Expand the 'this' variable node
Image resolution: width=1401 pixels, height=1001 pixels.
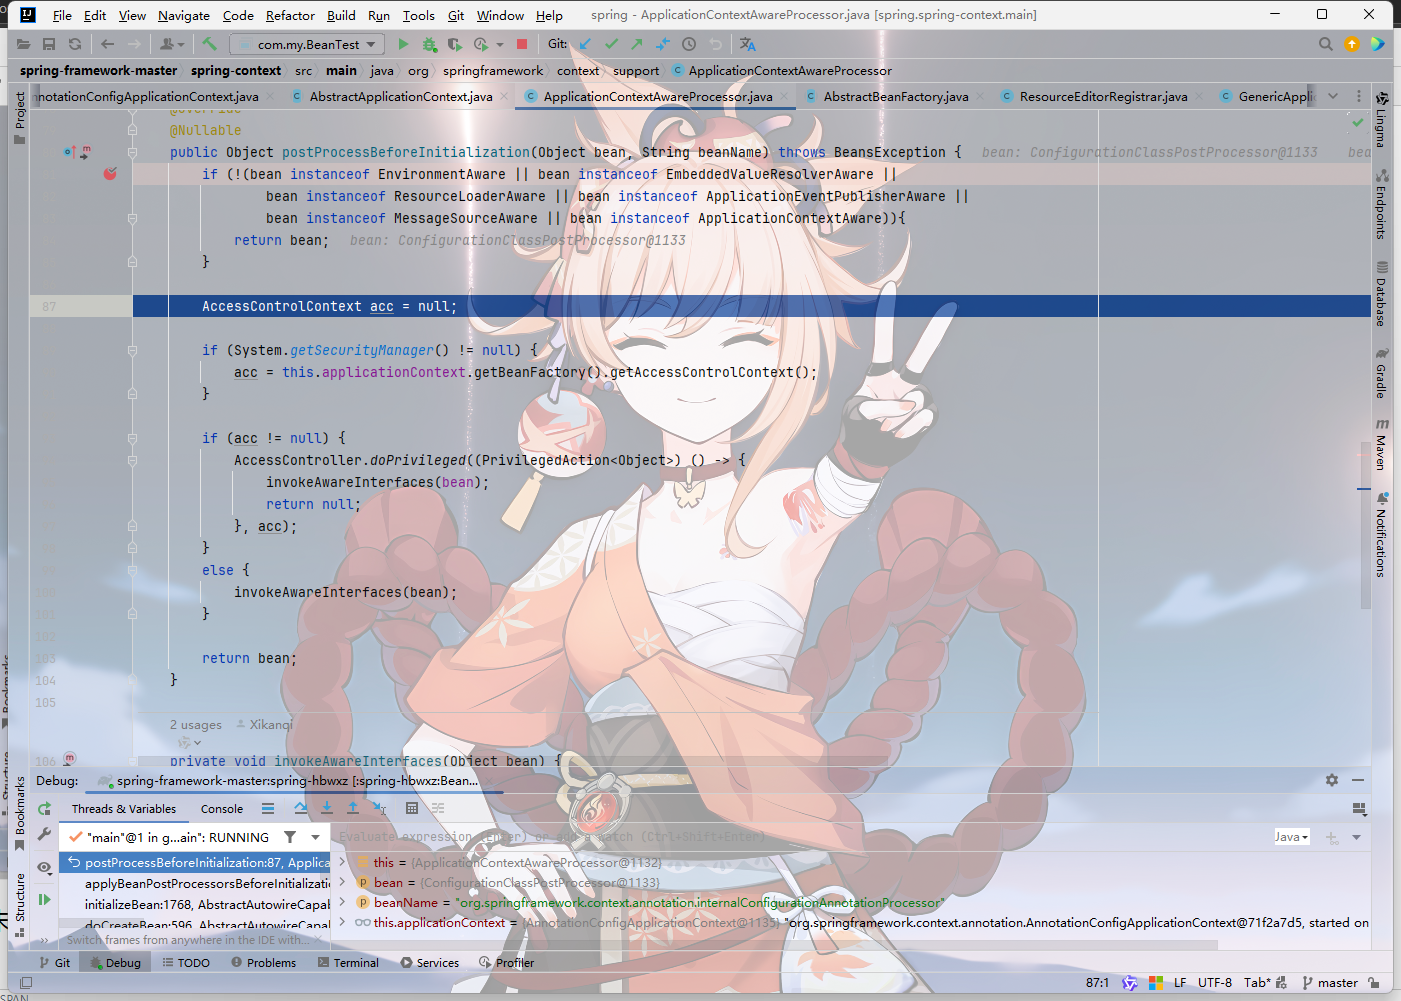(x=342, y=862)
